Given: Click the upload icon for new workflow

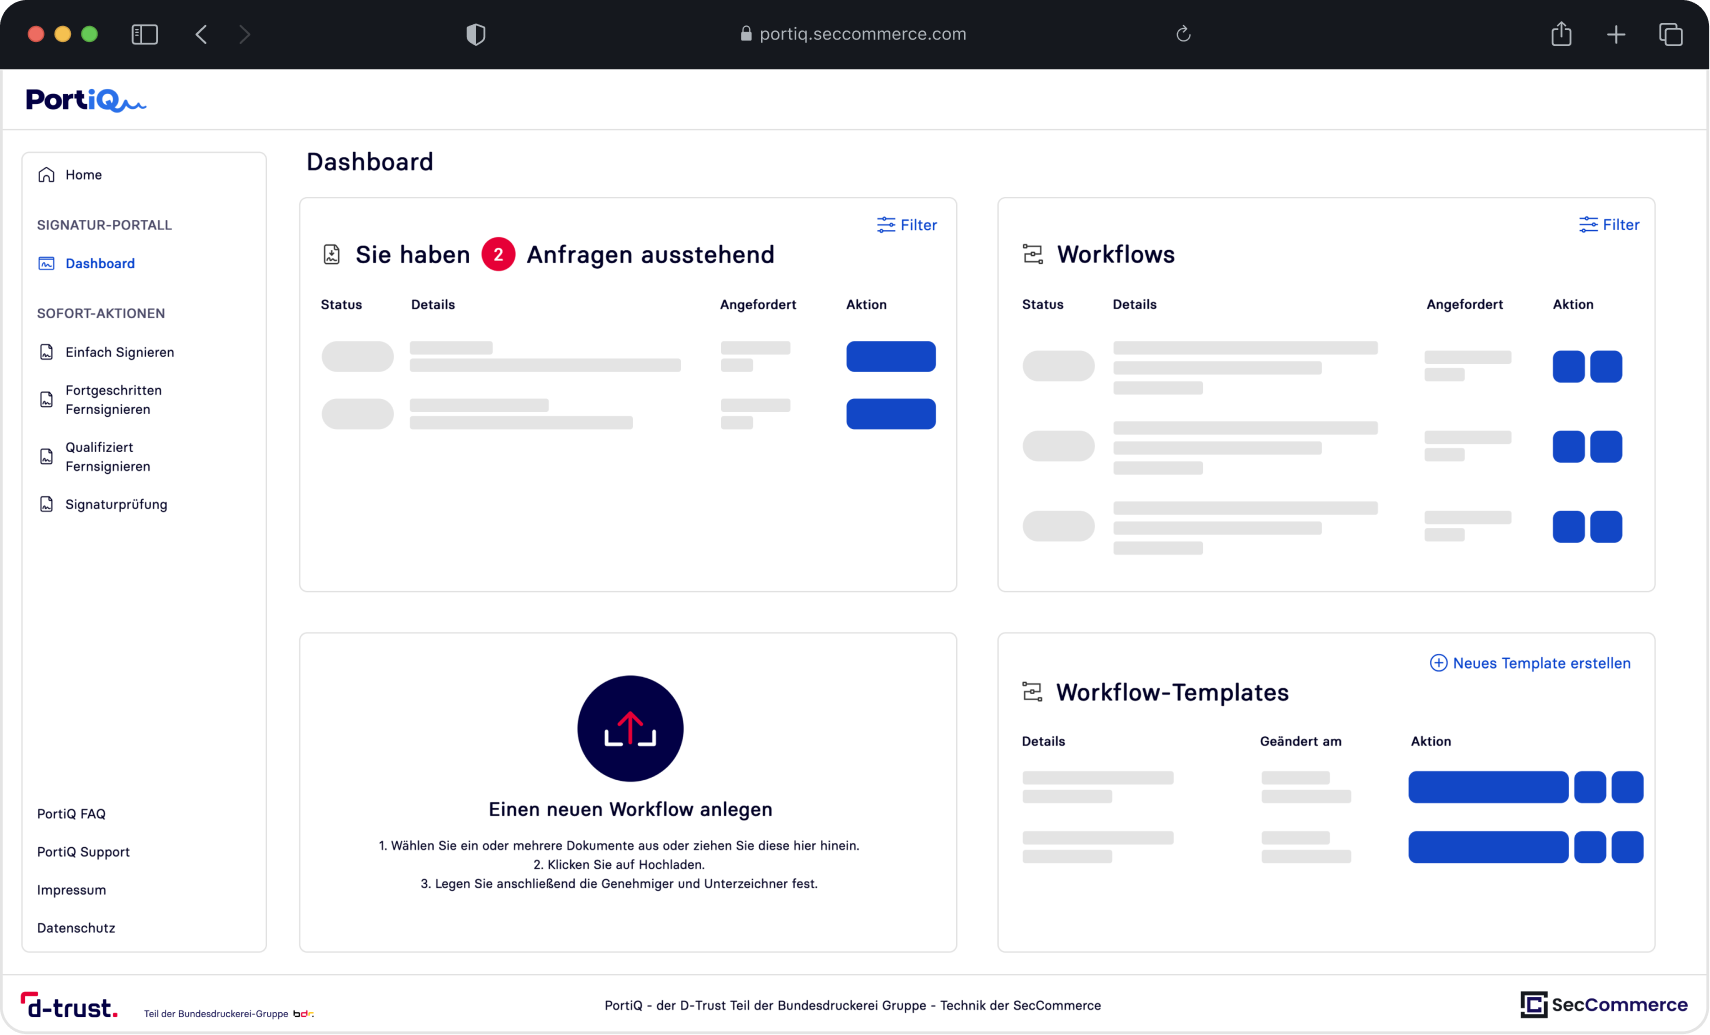Looking at the screenshot, I should pos(630,729).
